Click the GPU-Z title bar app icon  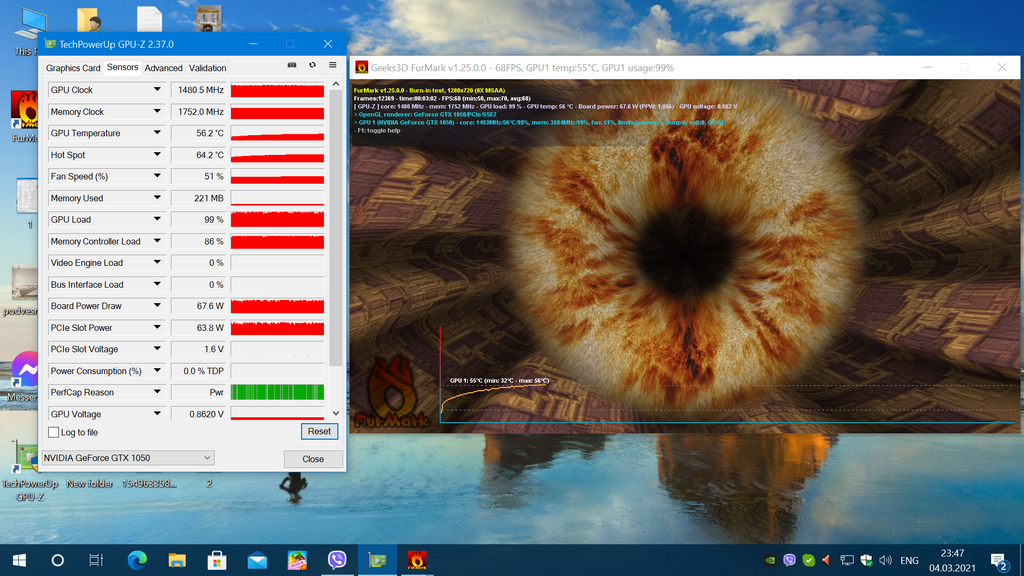(50, 44)
